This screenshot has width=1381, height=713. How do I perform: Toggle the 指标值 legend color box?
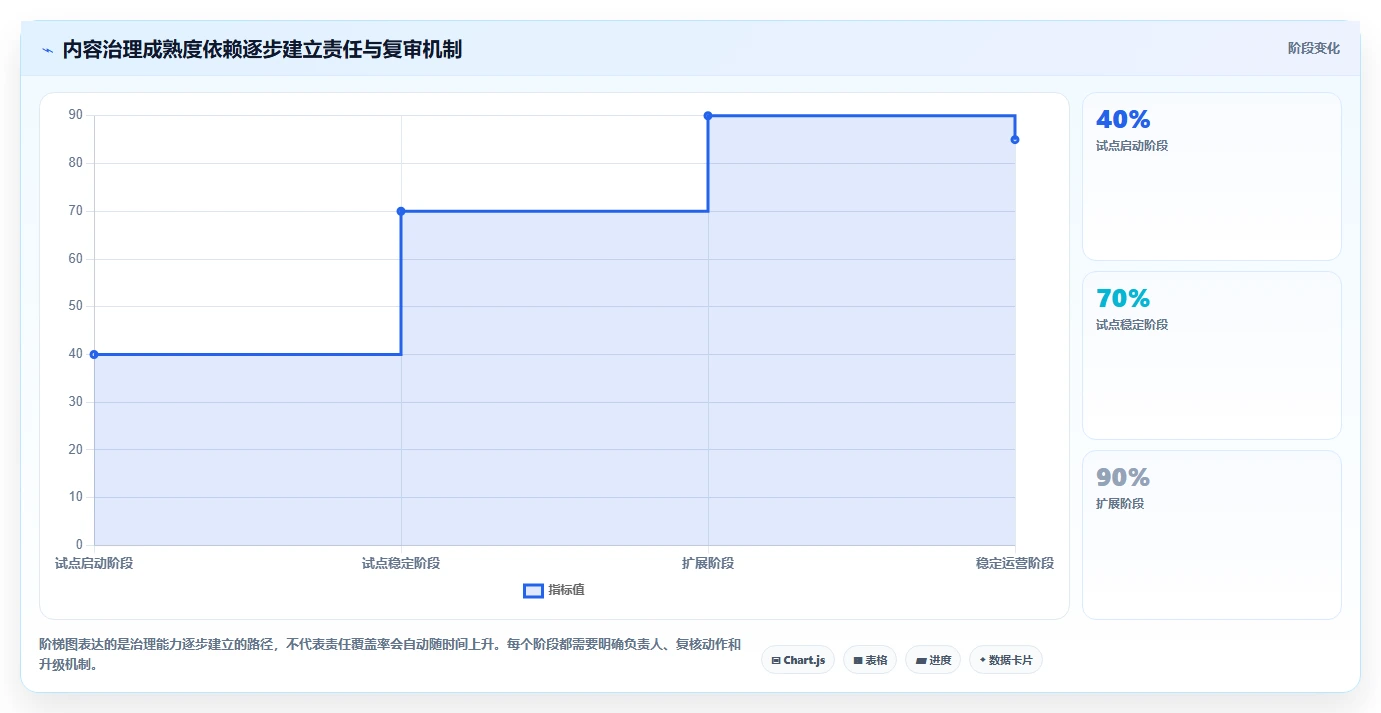pos(533,590)
